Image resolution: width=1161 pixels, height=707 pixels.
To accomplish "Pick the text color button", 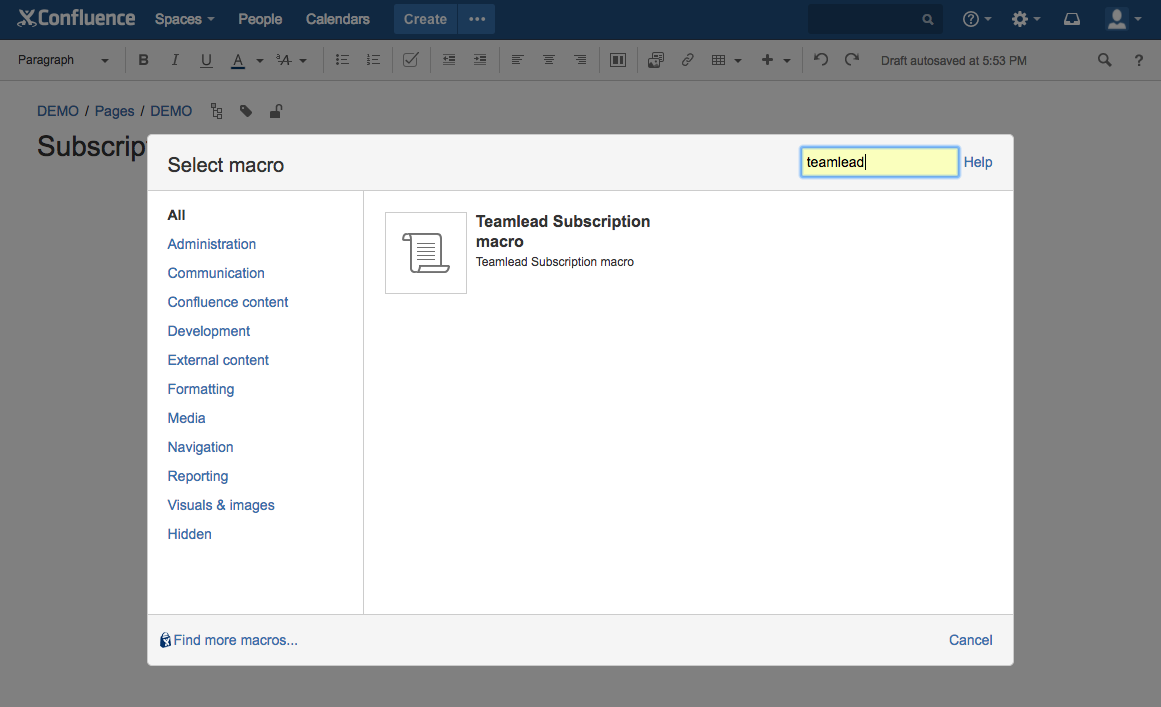I will pos(238,60).
